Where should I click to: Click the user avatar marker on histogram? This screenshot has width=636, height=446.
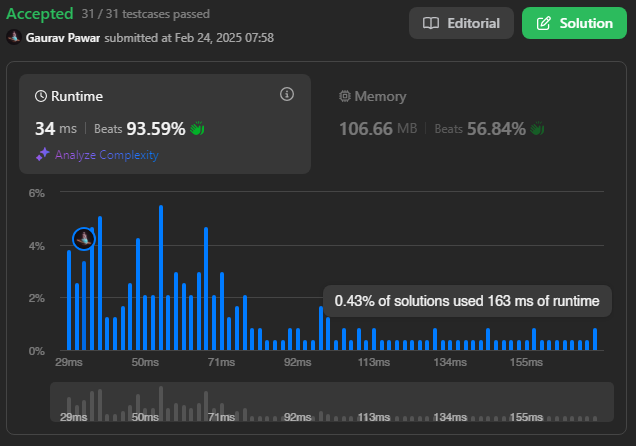84,238
